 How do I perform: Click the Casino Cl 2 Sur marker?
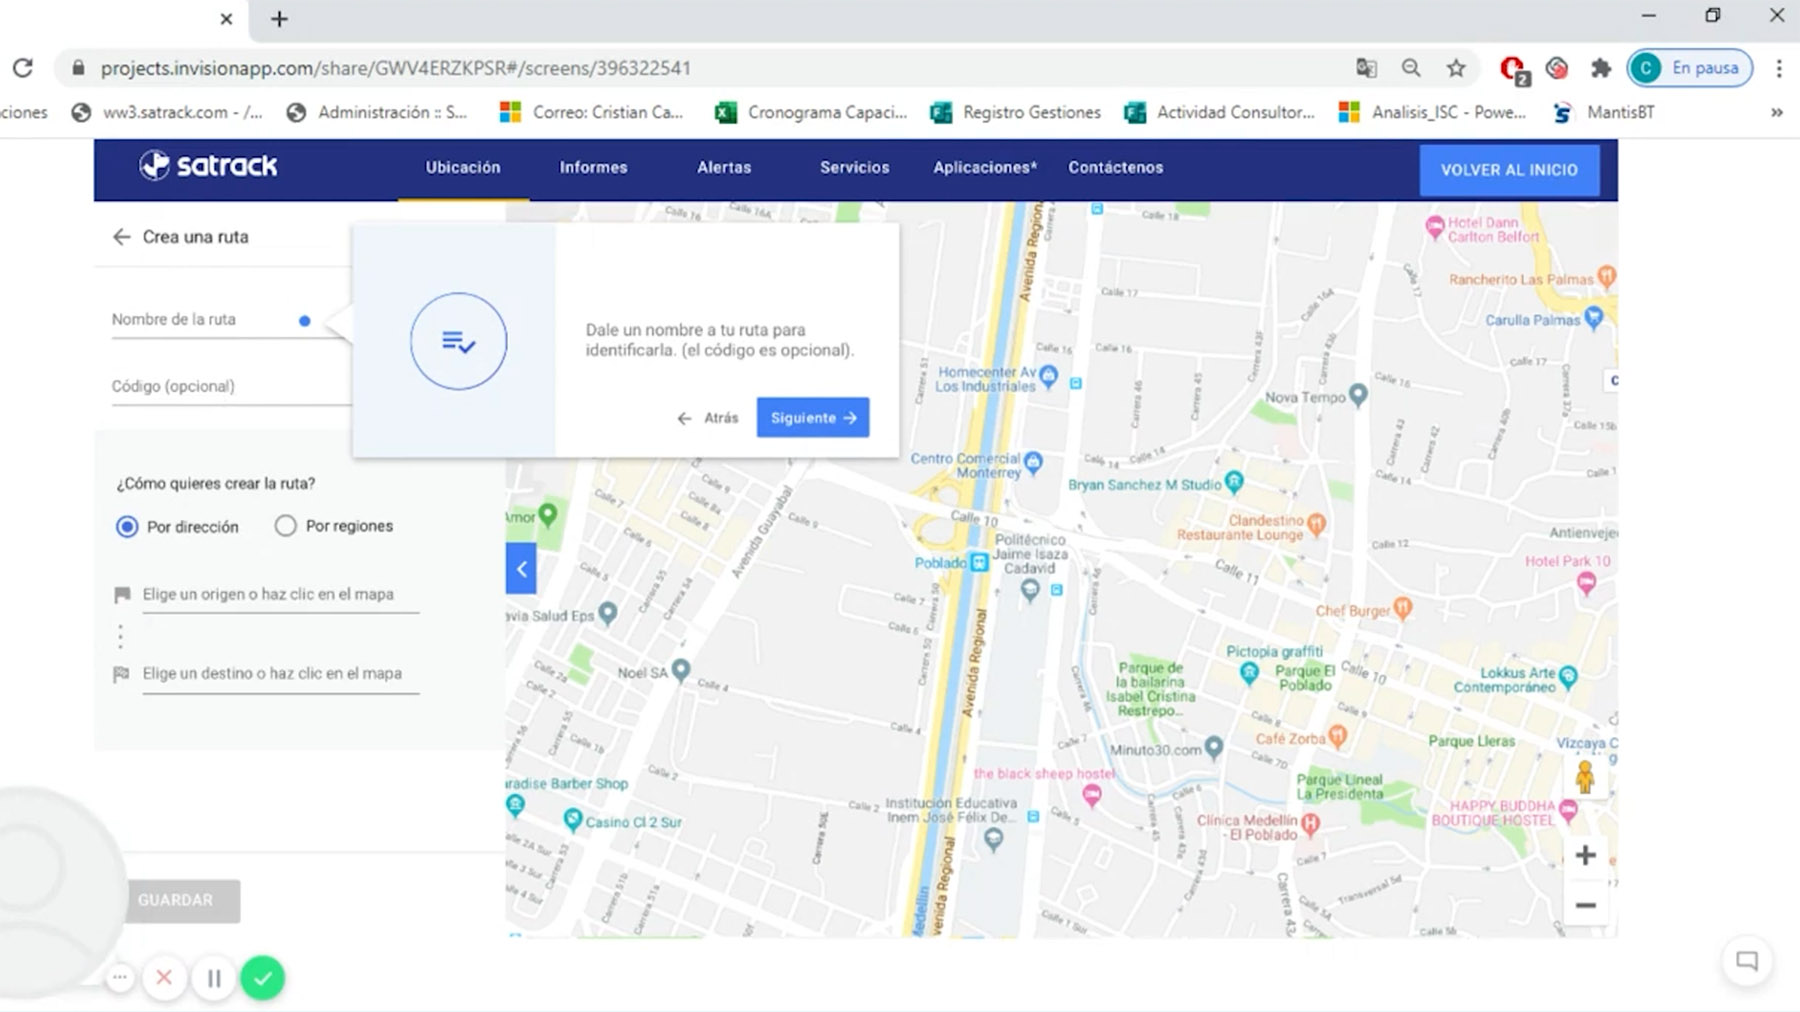pyautogui.click(x=573, y=821)
